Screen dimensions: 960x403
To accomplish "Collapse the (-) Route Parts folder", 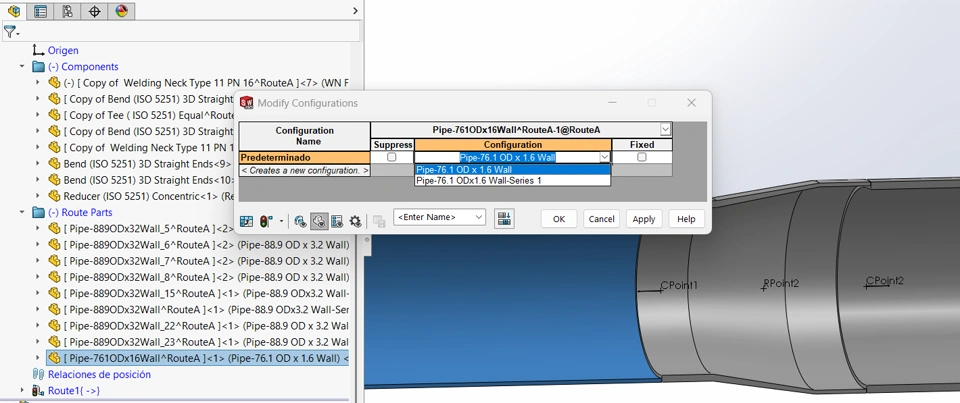I will pos(22,212).
